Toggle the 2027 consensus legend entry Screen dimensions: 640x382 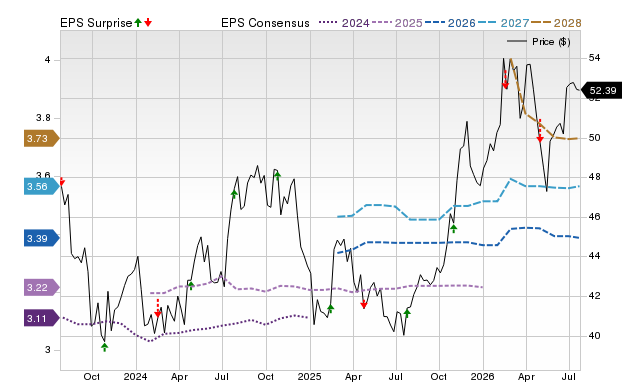click(503, 23)
